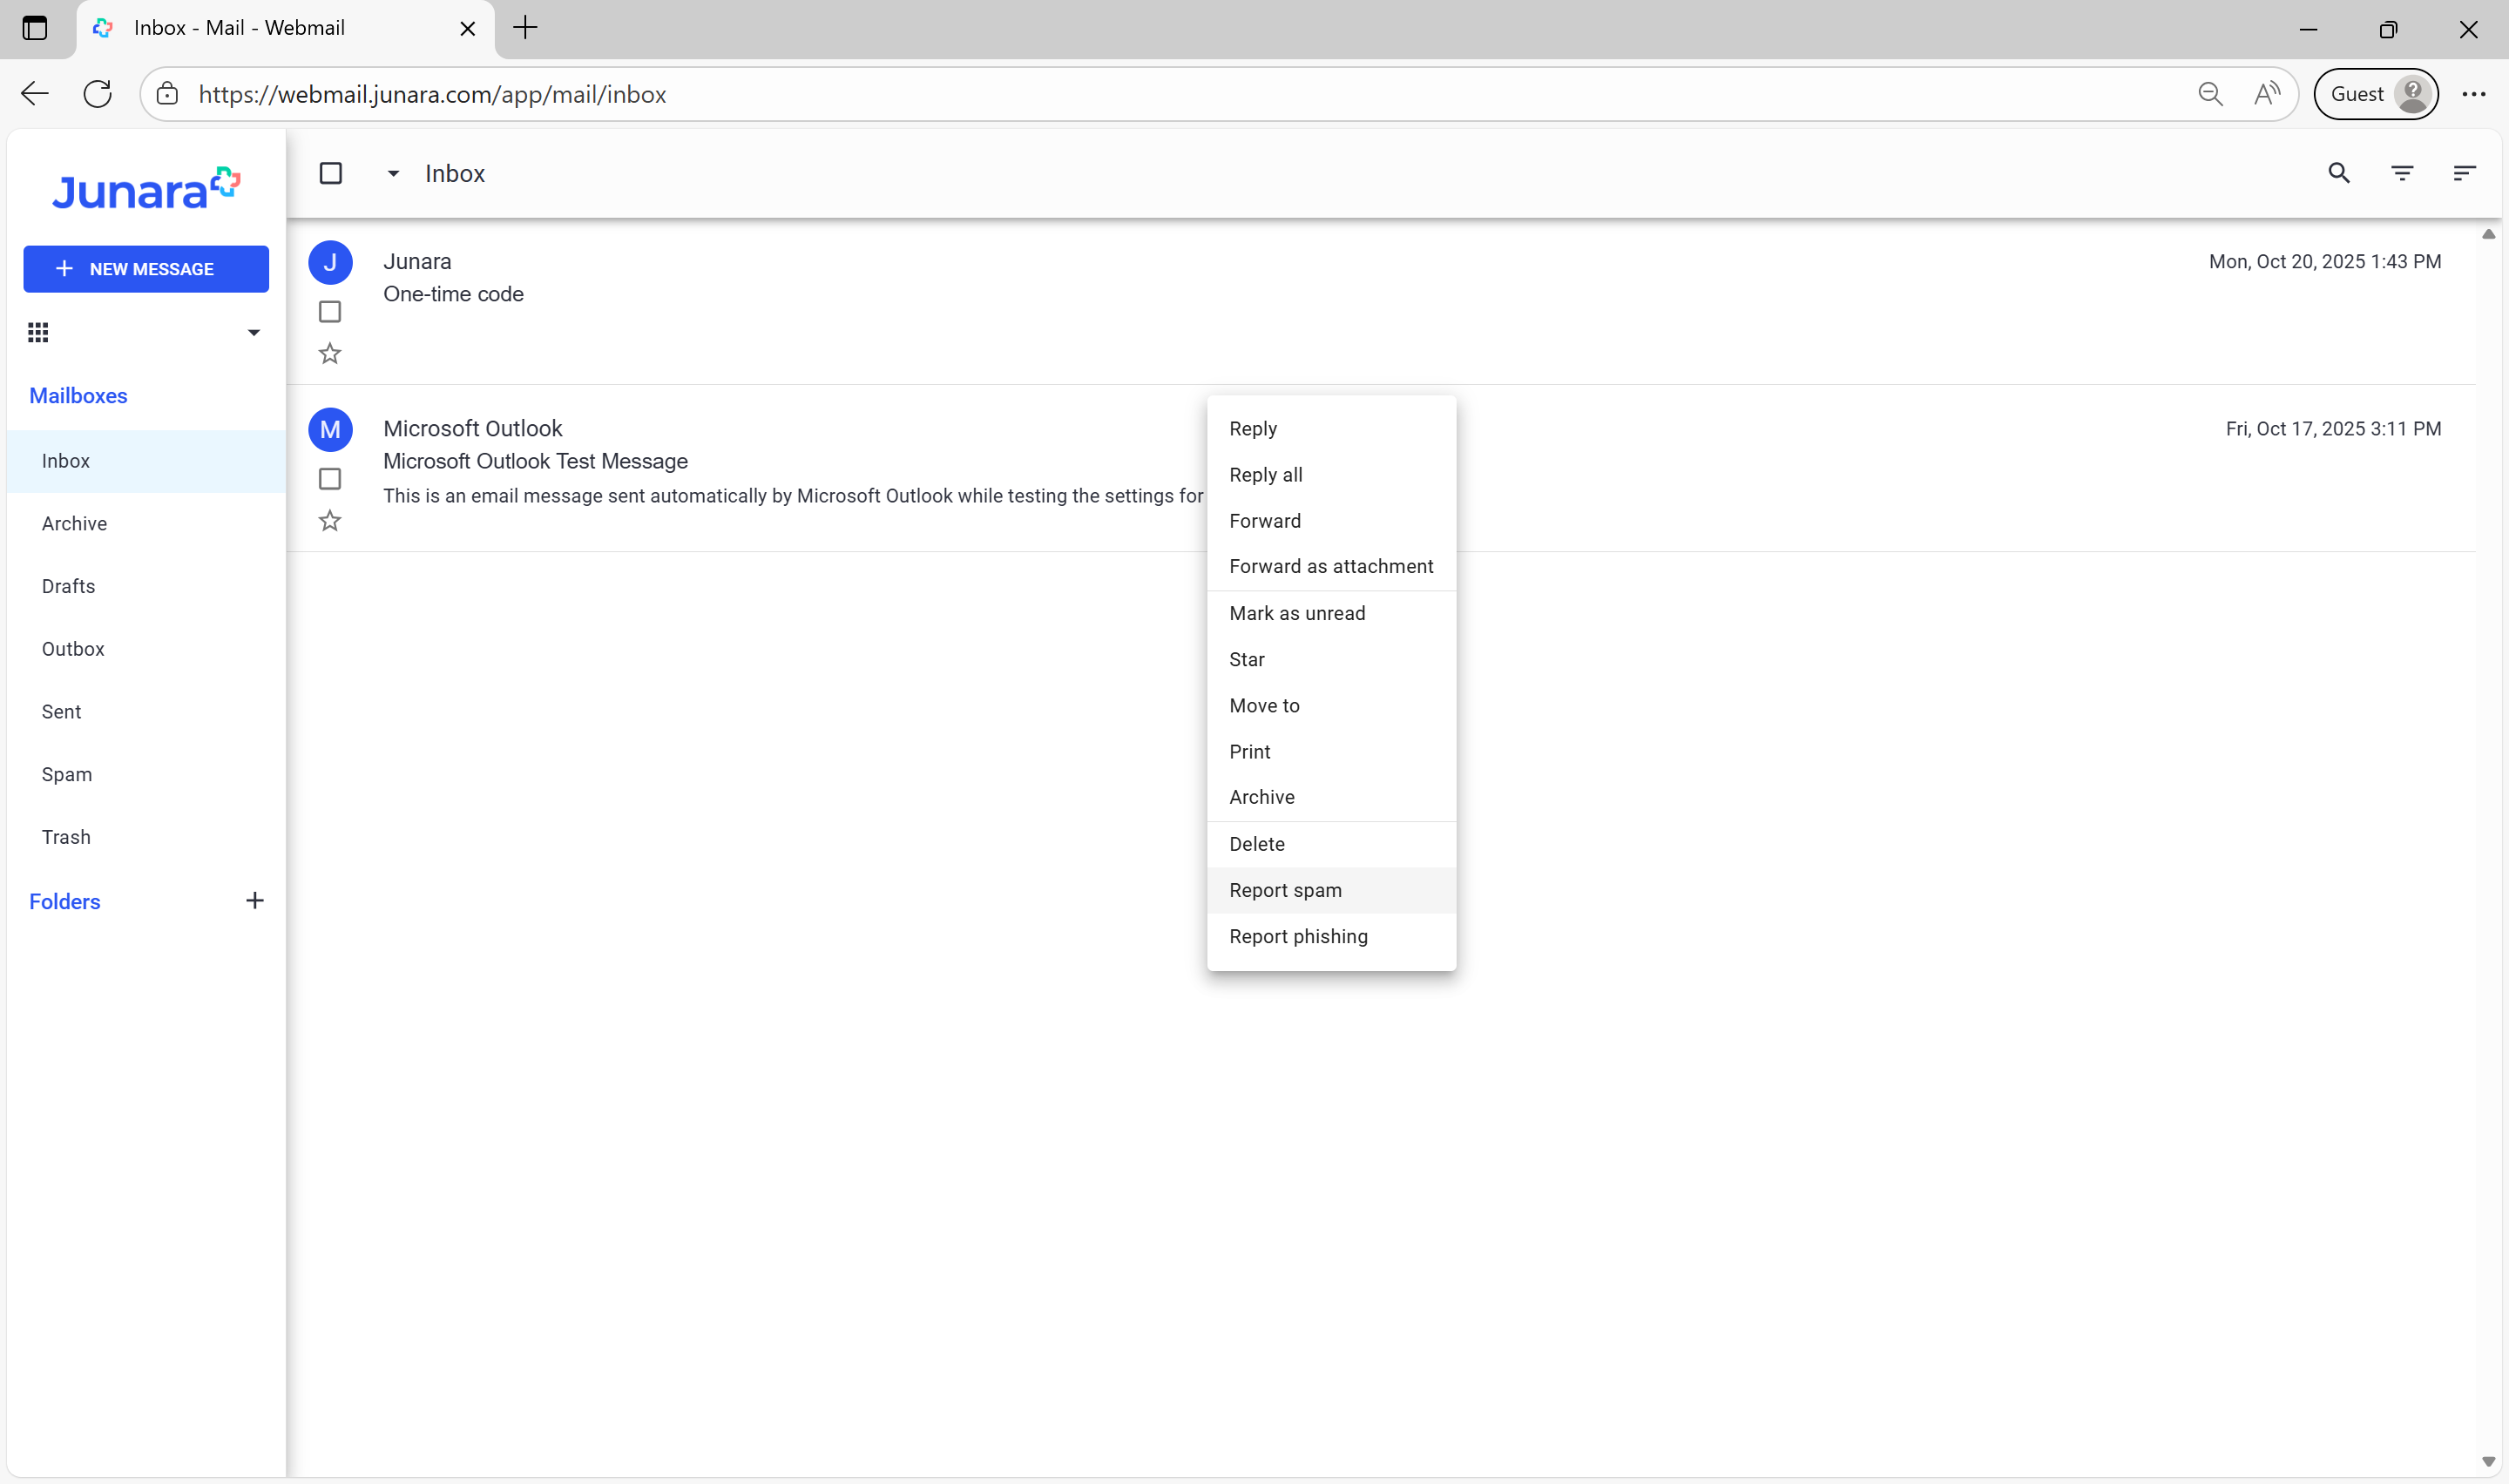Image resolution: width=2509 pixels, height=1484 pixels.
Task: Check the Junara email checkbox
Action: [330, 312]
